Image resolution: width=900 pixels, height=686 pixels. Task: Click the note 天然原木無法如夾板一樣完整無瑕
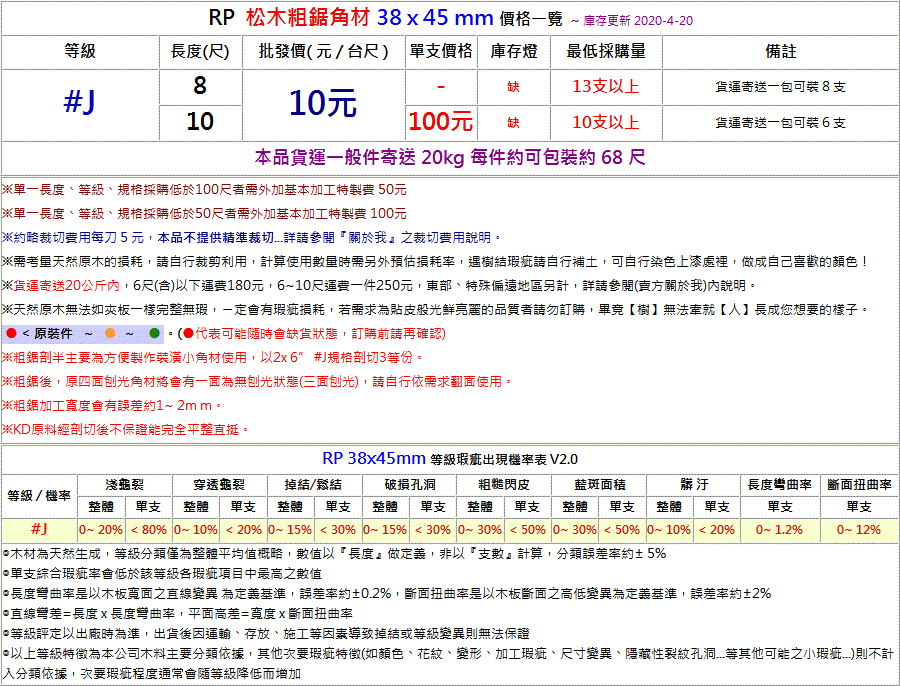pyautogui.click(x=436, y=310)
